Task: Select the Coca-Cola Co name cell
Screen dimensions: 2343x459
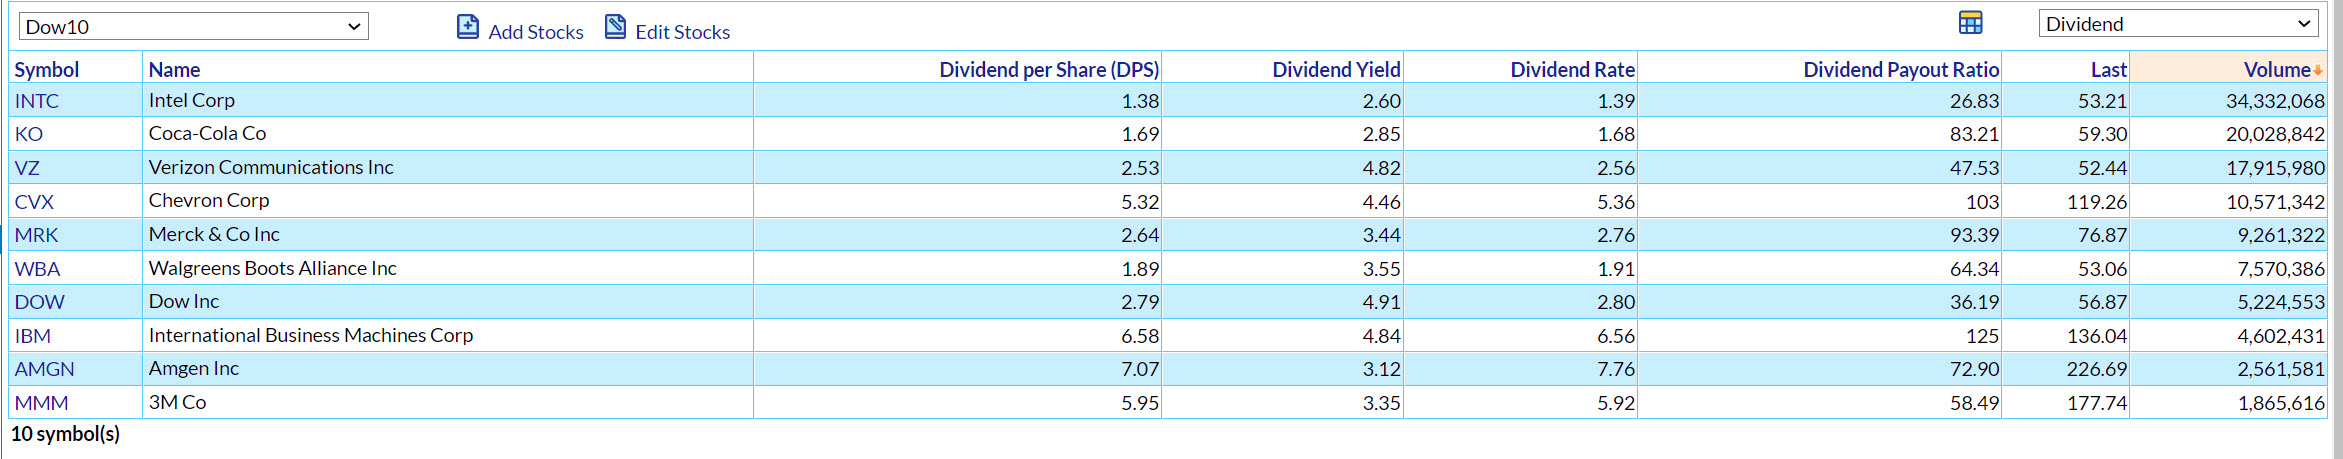Action: [447, 134]
